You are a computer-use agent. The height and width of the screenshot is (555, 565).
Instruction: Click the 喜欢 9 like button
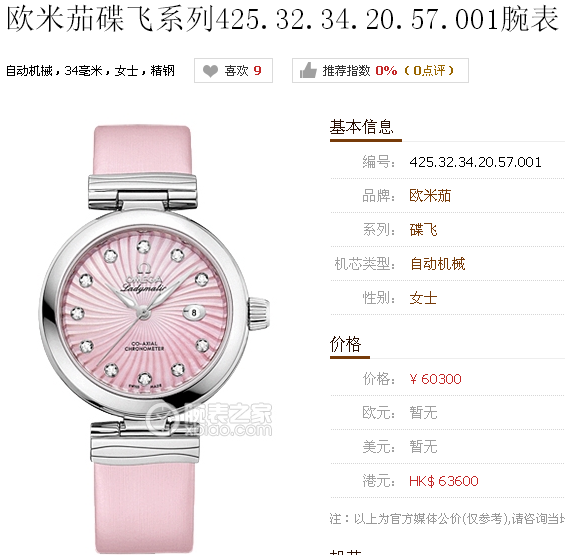point(233,71)
